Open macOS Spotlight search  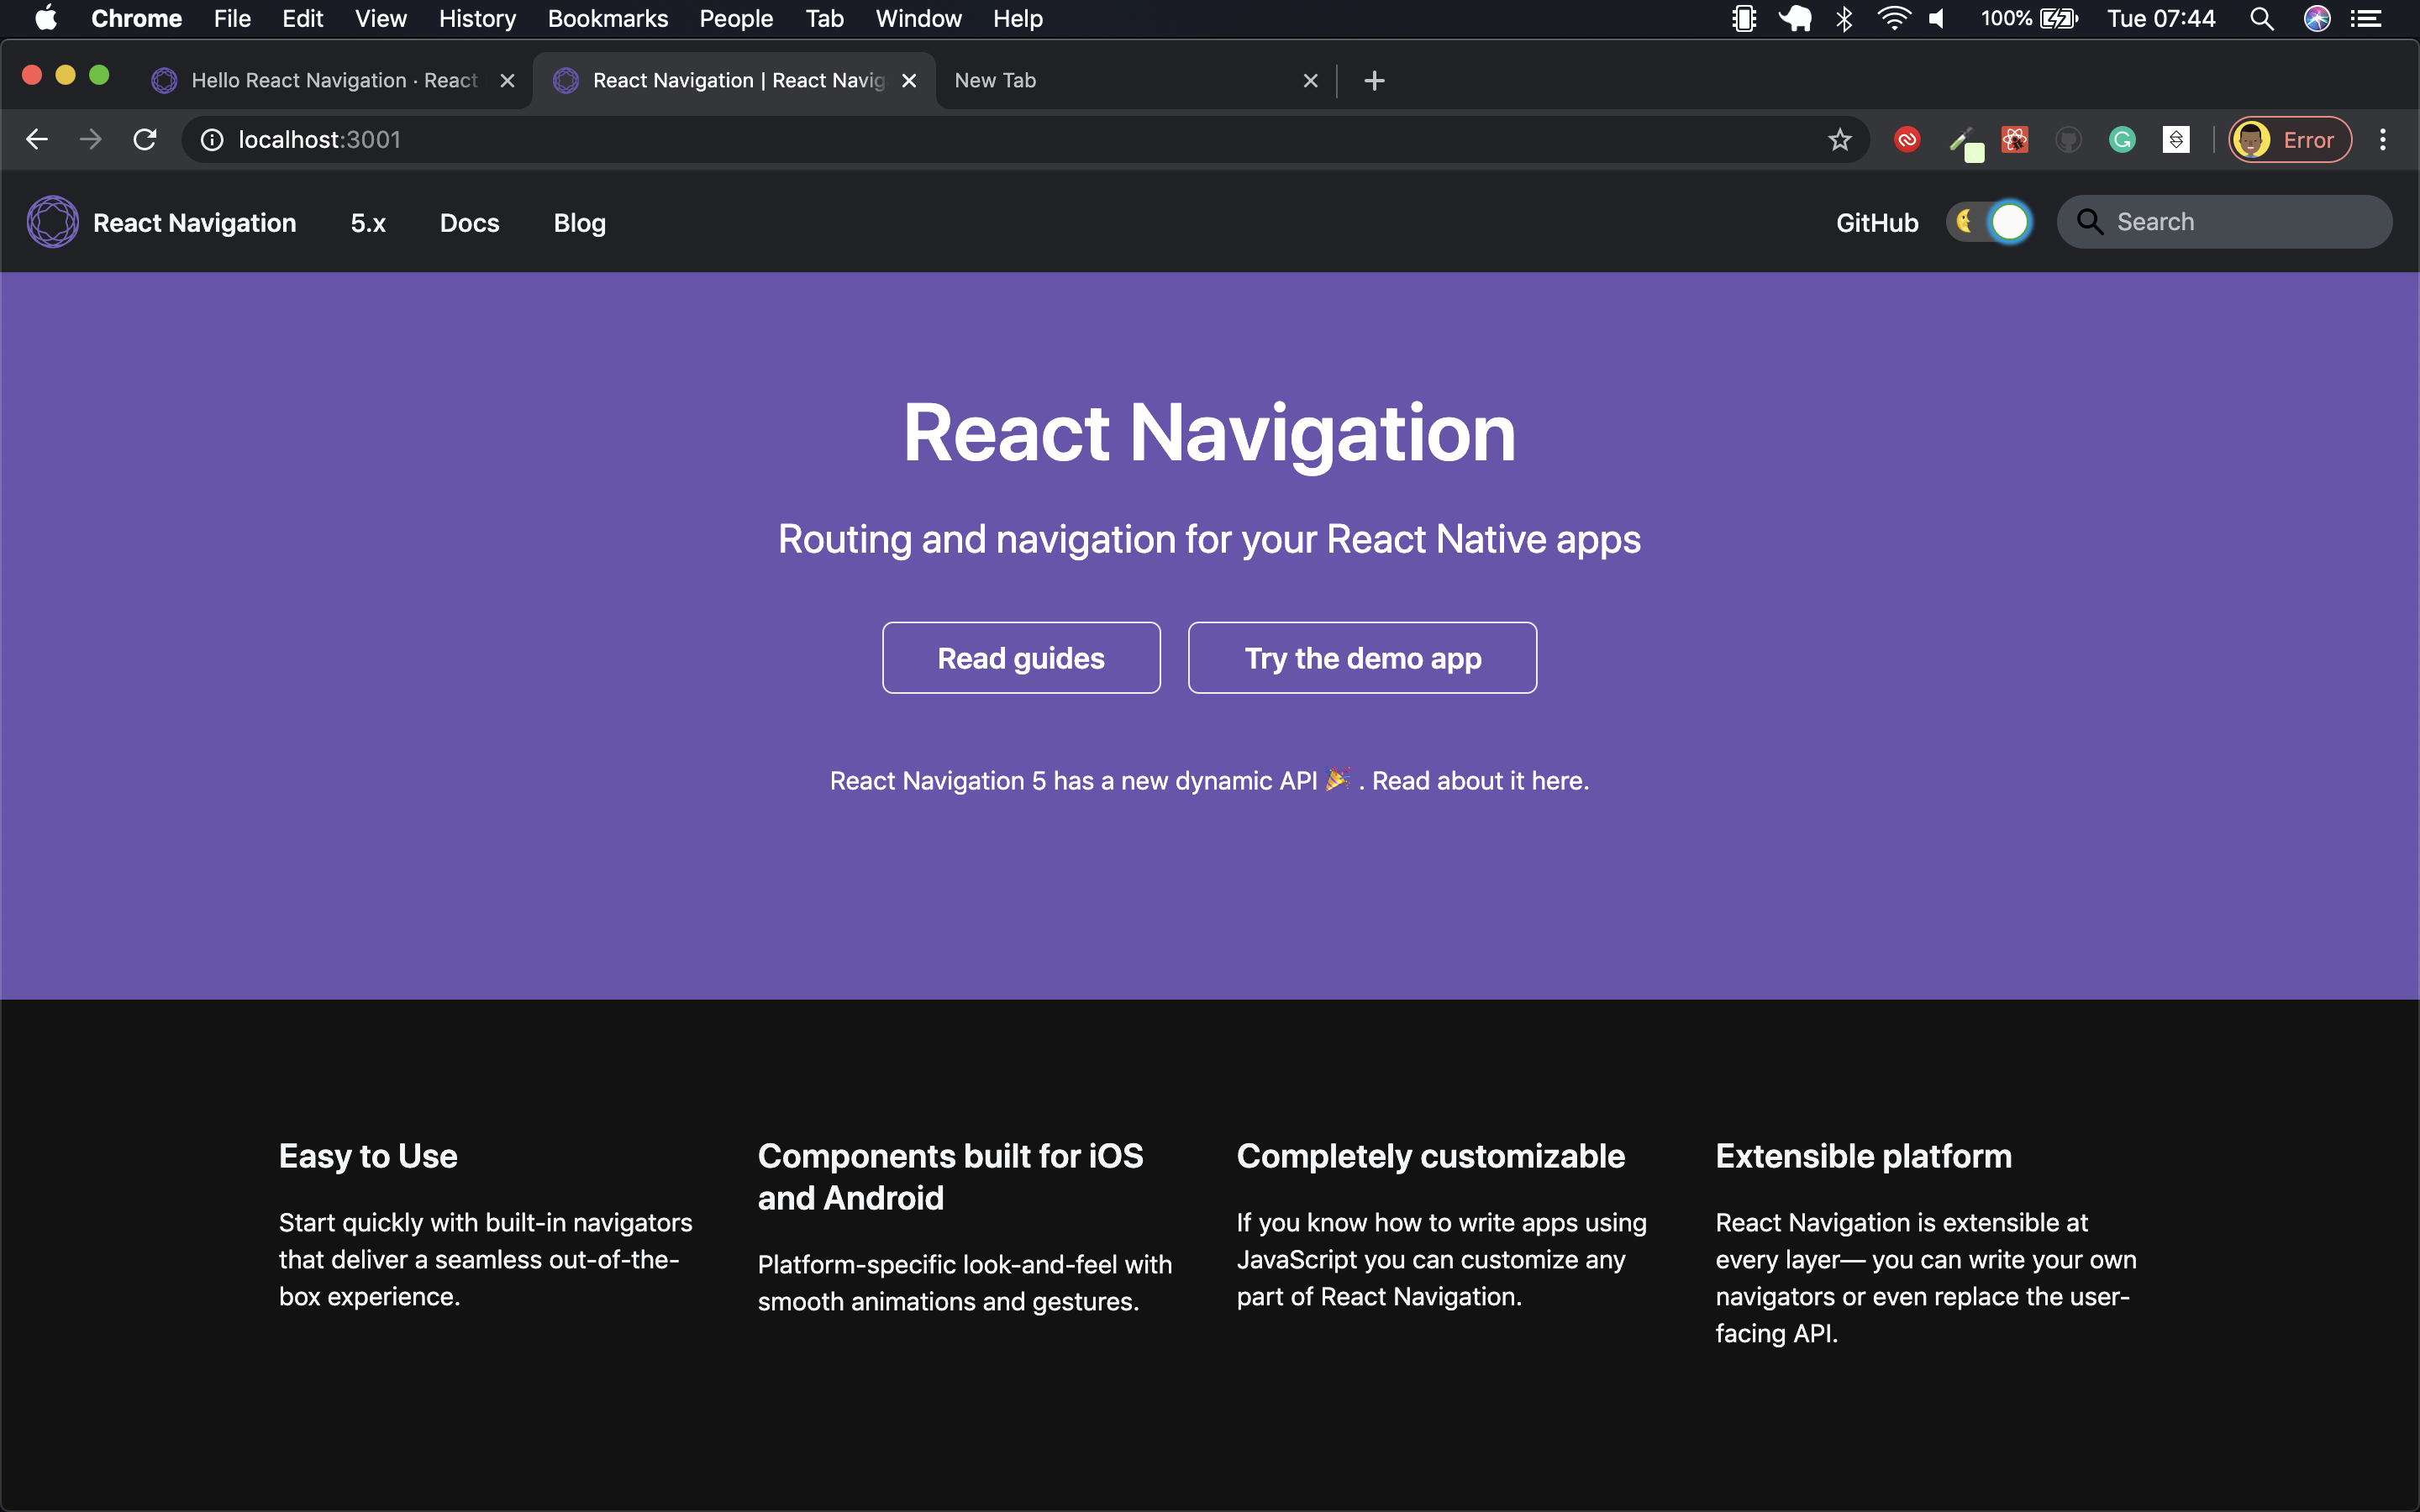pyautogui.click(x=2262, y=18)
